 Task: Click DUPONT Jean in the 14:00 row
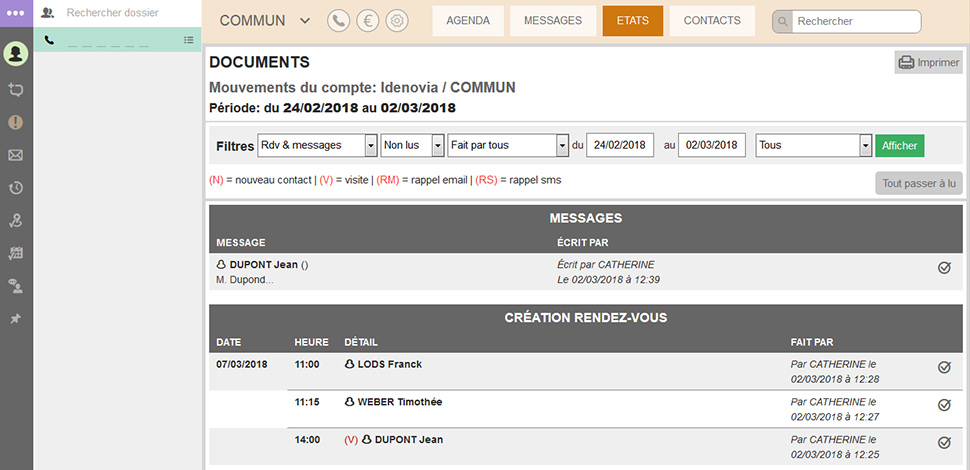coord(409,440)
